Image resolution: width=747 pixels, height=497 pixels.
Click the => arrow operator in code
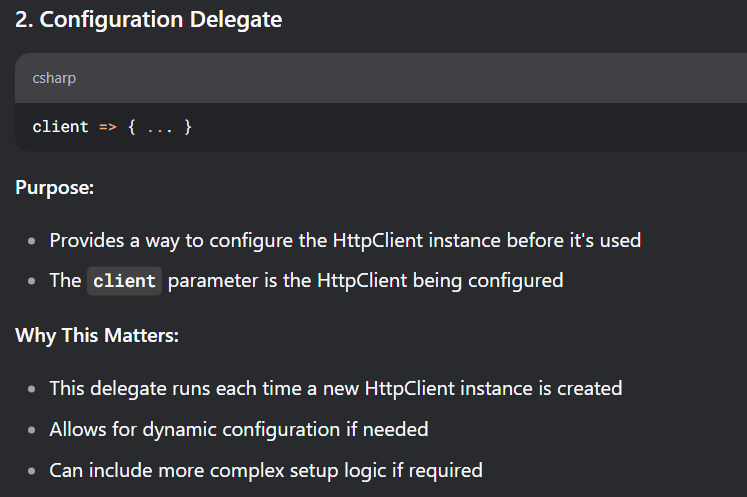(108, 127)
